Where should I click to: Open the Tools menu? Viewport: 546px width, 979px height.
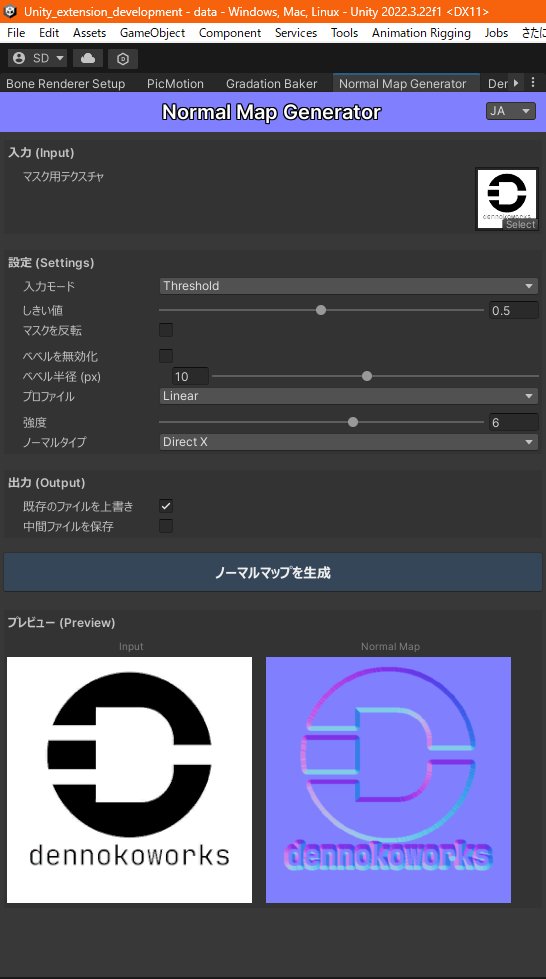point(344,32)
